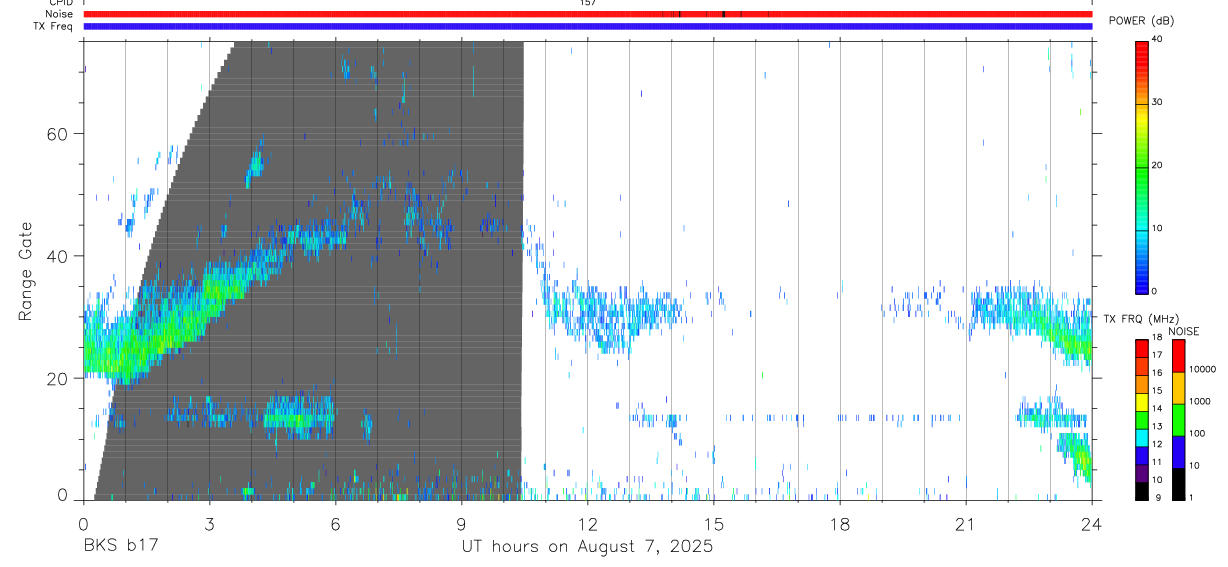The image size is (1228, 567).
Task: Click the '30' value on power scale
Action: 1158,102
